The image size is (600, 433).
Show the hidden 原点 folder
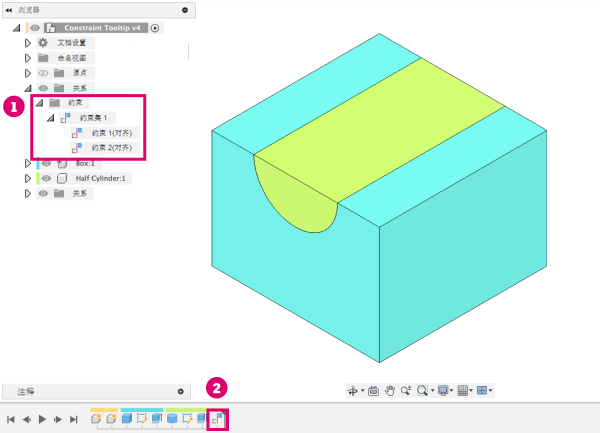coord(43,73)
